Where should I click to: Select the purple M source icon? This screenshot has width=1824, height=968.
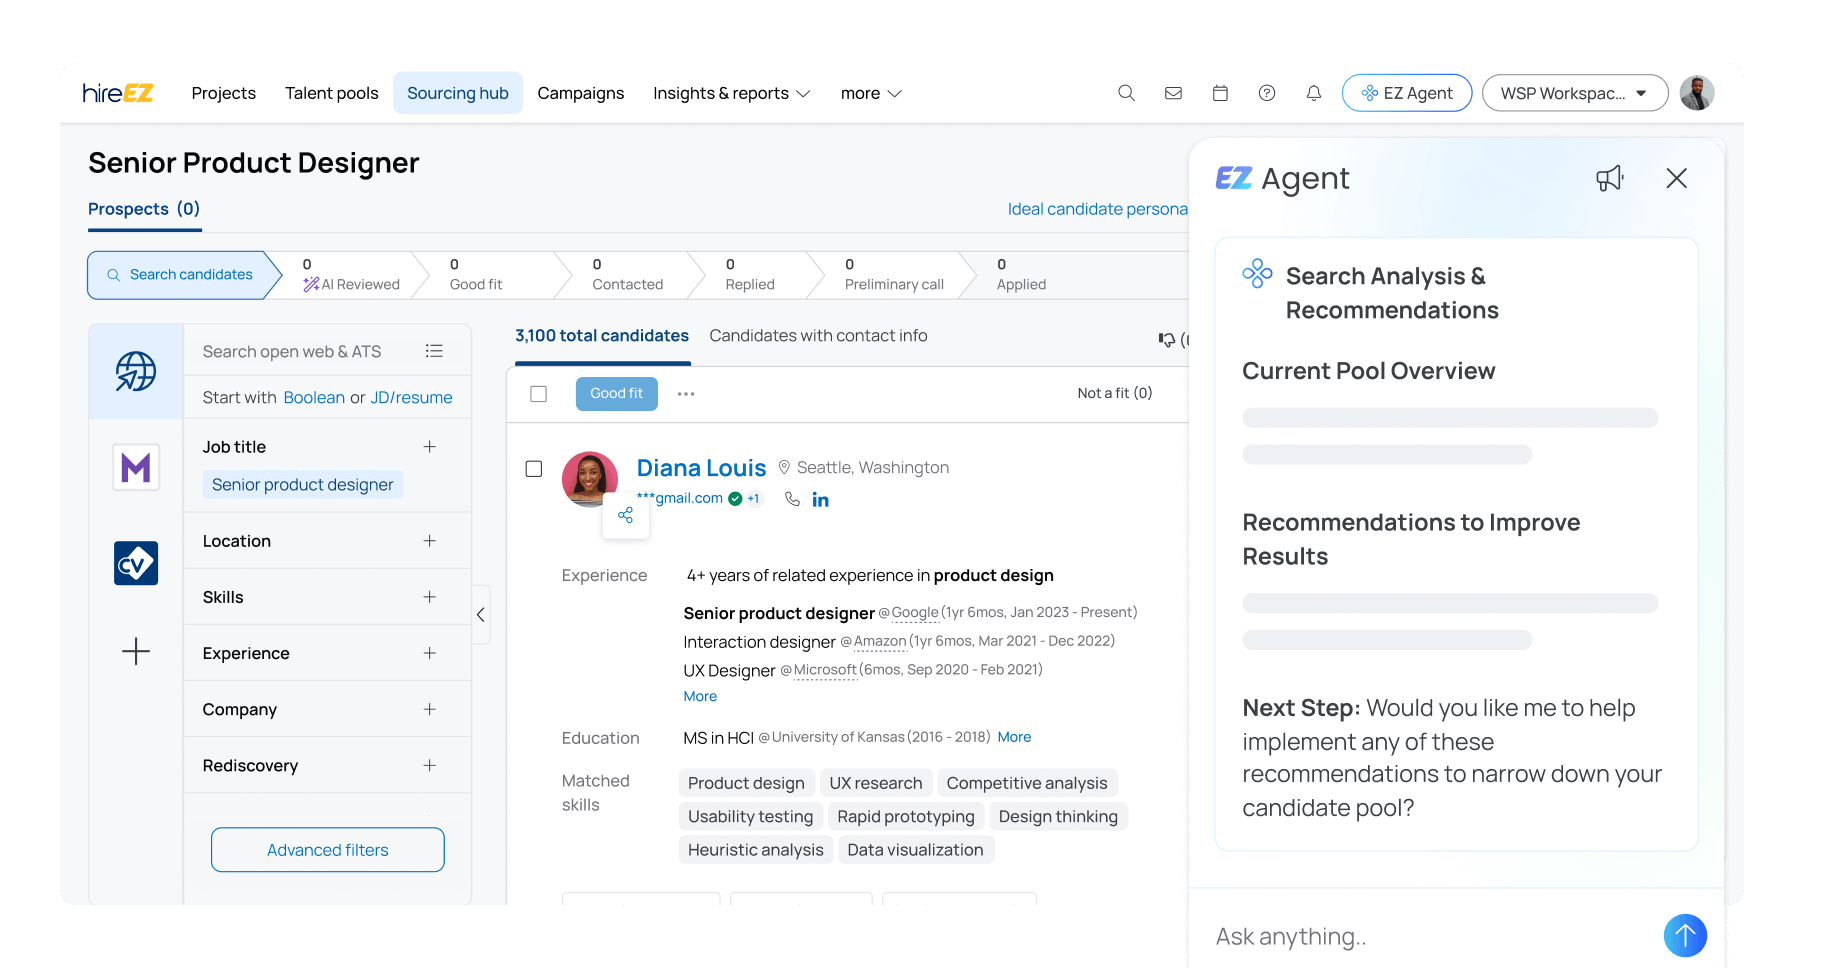pos(136,467)
